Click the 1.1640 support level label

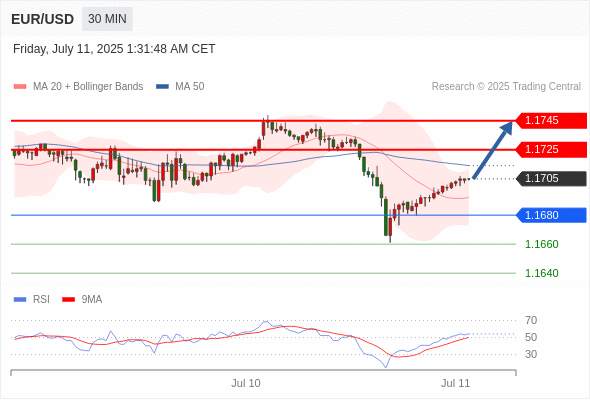point(541,273)
